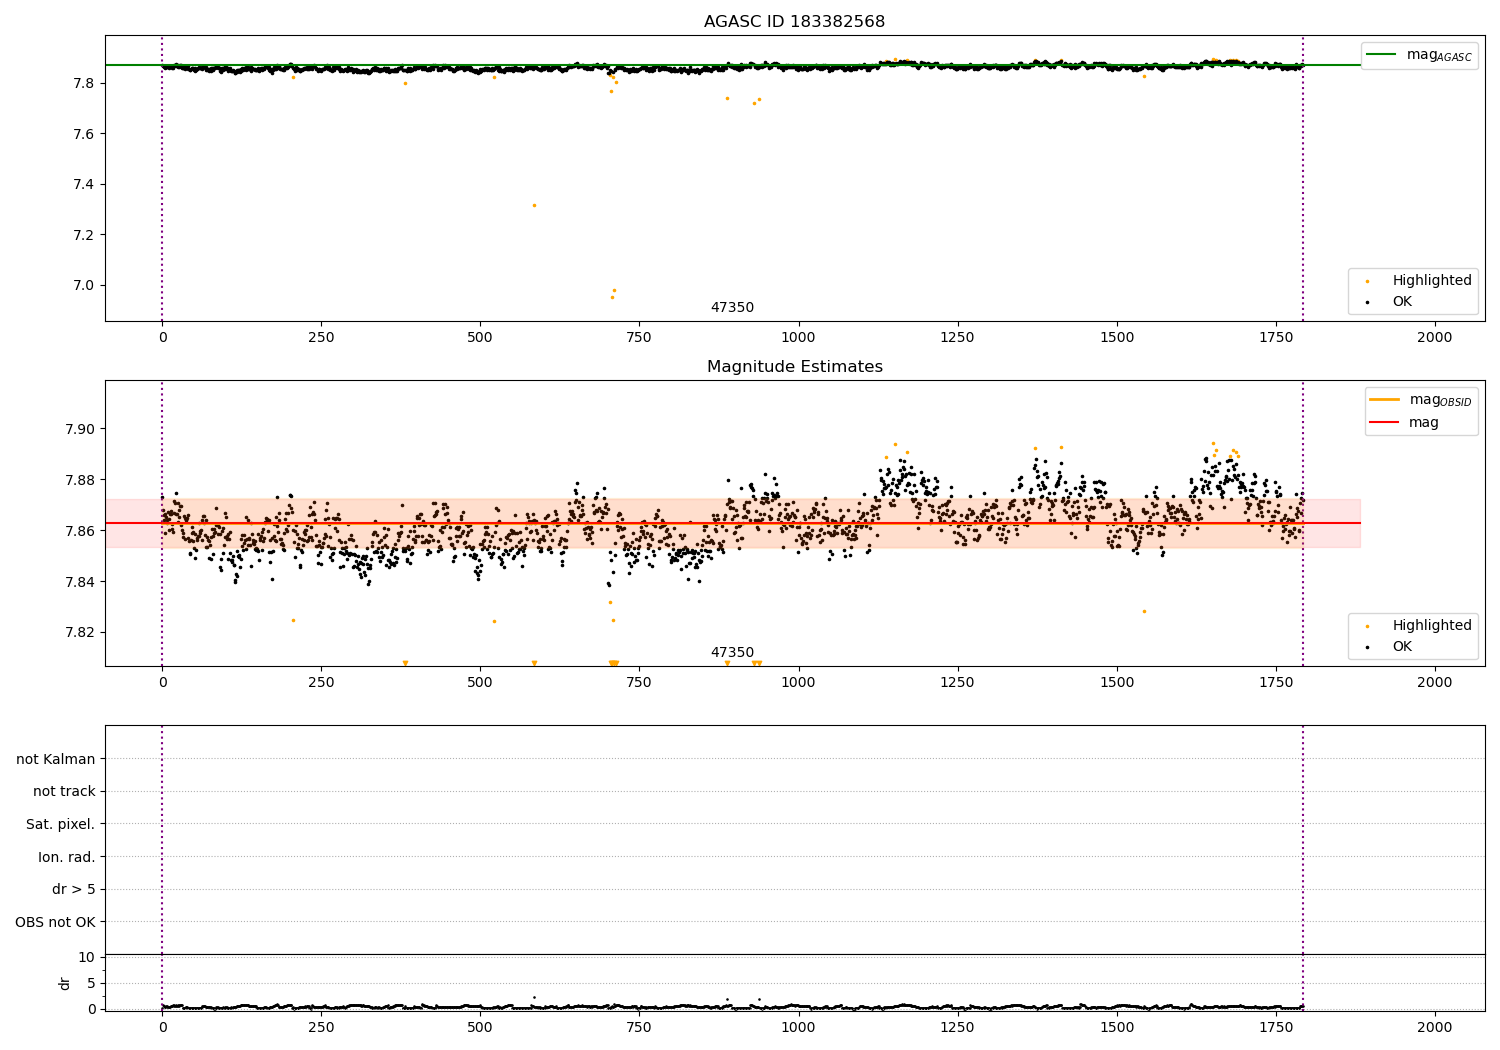The height and width of the screenshot is (1050, 1500).
Task: Click the red 'mag' legend entry in middle plot
Action: (x=1404, y=423)
